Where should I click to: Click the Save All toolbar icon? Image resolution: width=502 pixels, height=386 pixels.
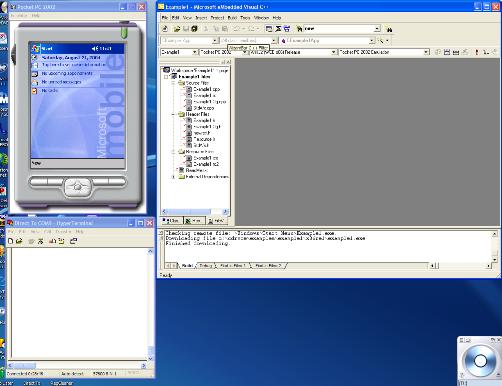[x=194, y=29]
